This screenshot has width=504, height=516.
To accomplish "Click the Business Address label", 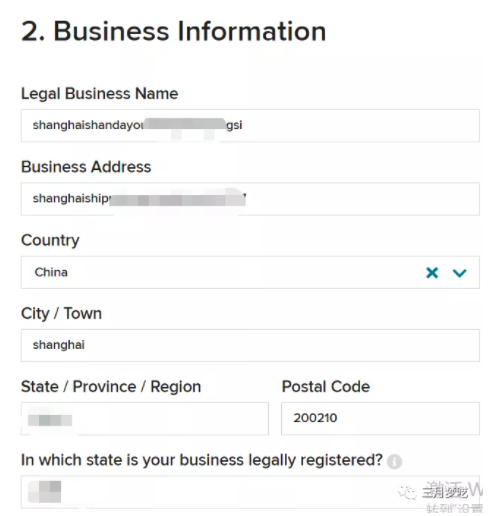I will (x=86, y=167).
